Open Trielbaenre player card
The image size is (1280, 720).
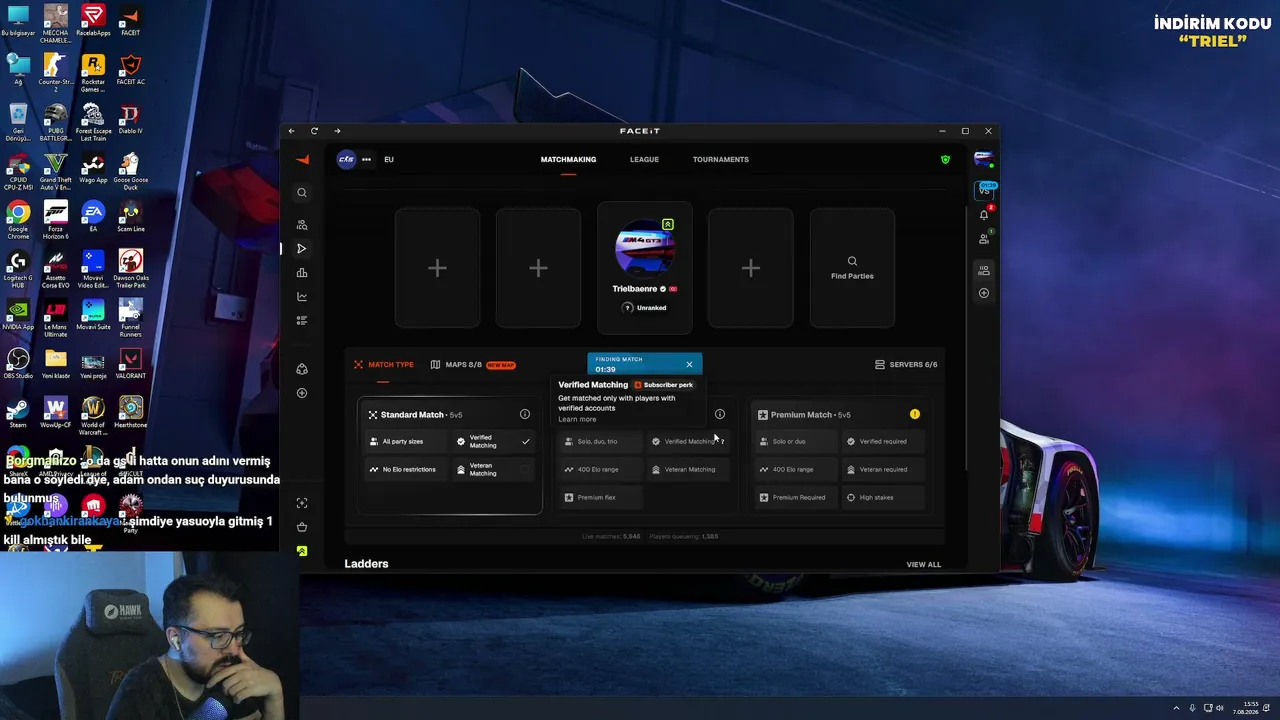click(645, 268)
